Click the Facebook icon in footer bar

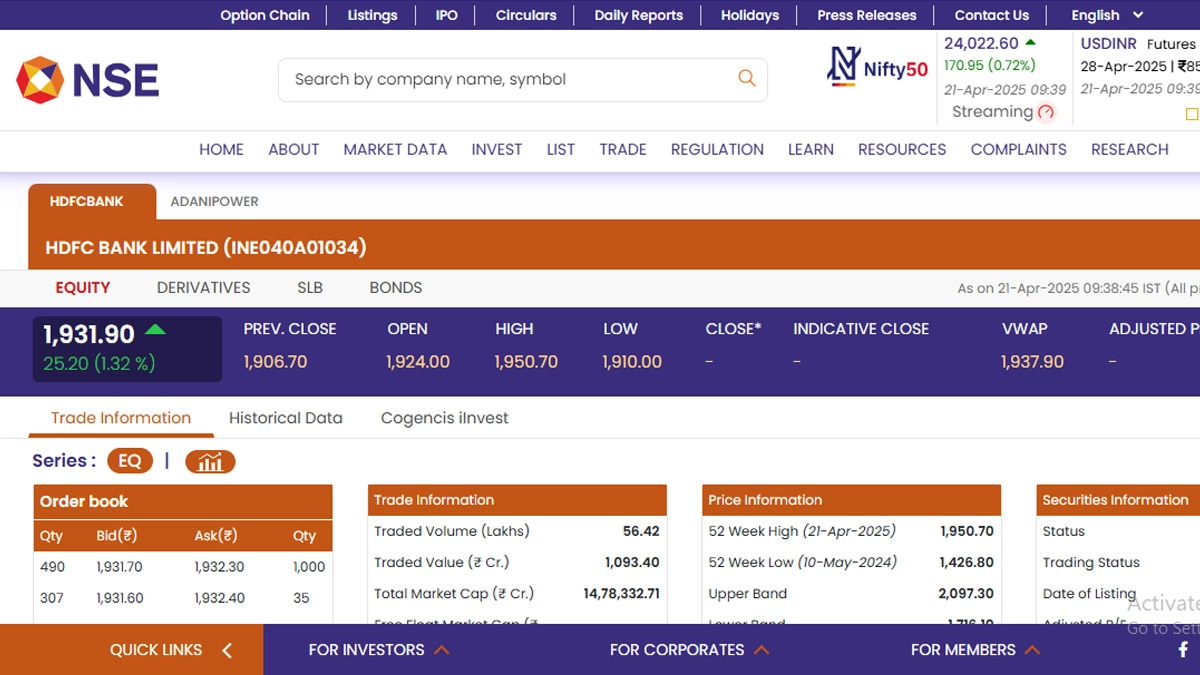coord(1183,650)
